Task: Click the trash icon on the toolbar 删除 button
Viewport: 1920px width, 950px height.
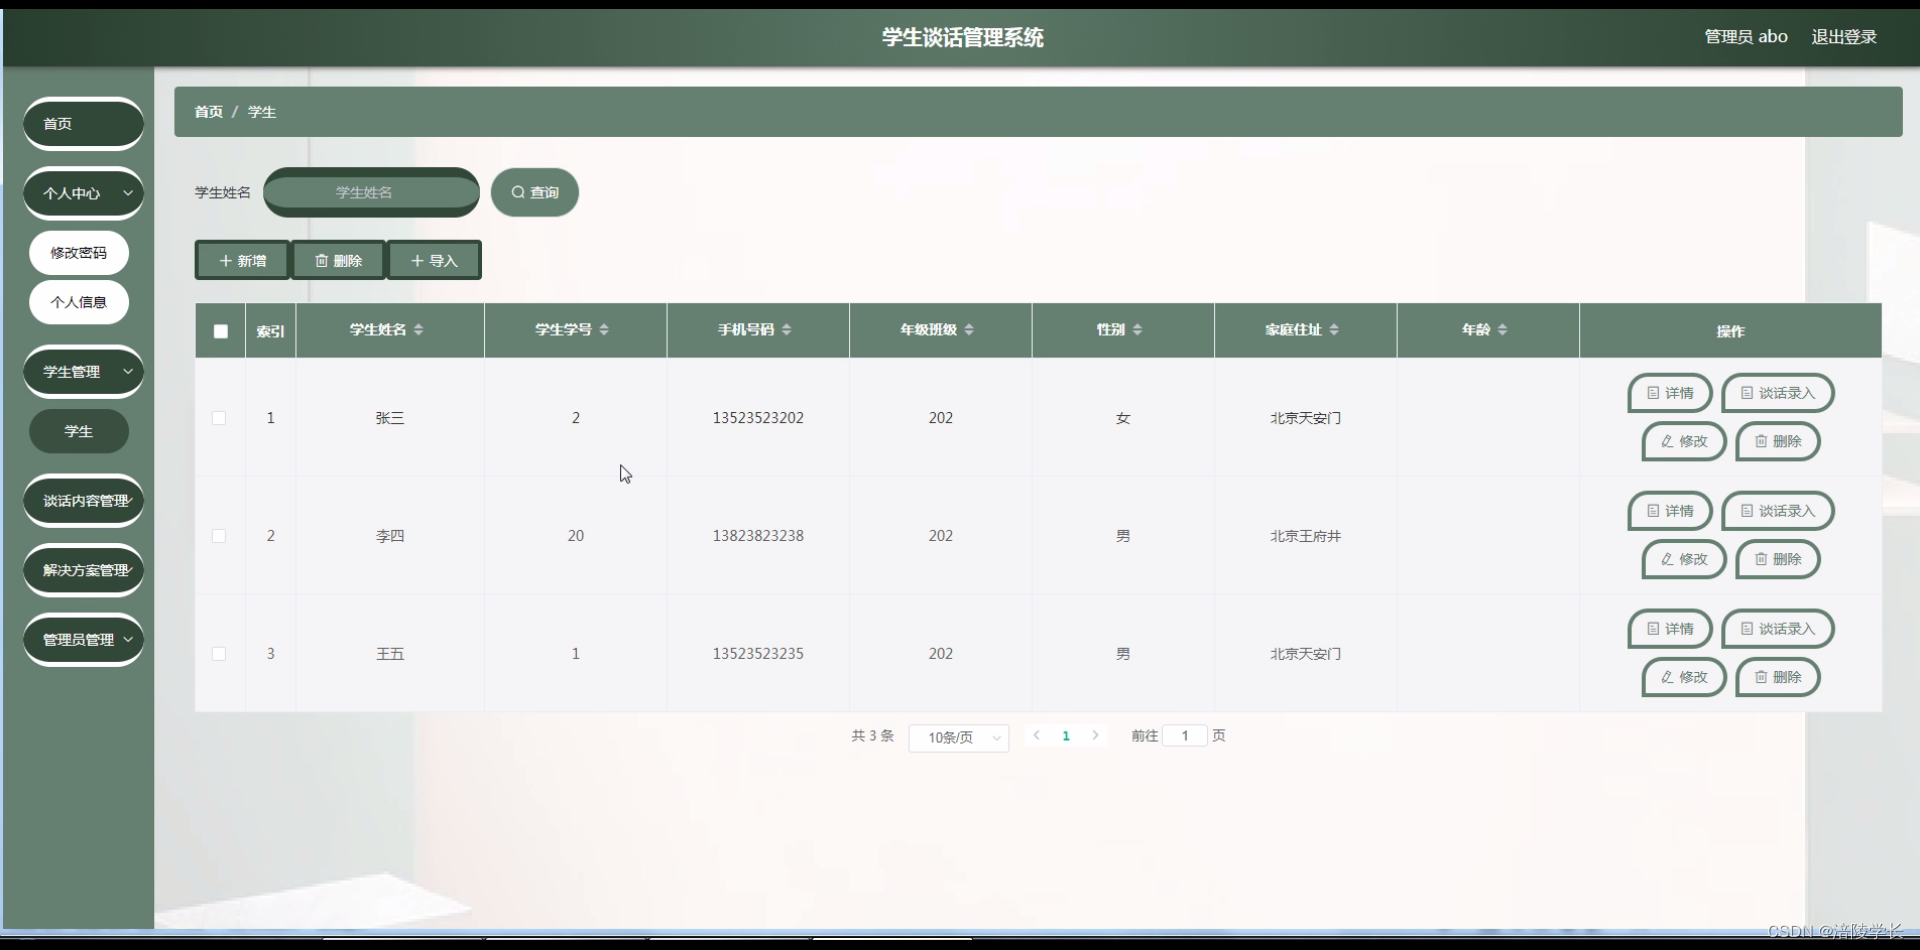Action: tap(322, 260)
